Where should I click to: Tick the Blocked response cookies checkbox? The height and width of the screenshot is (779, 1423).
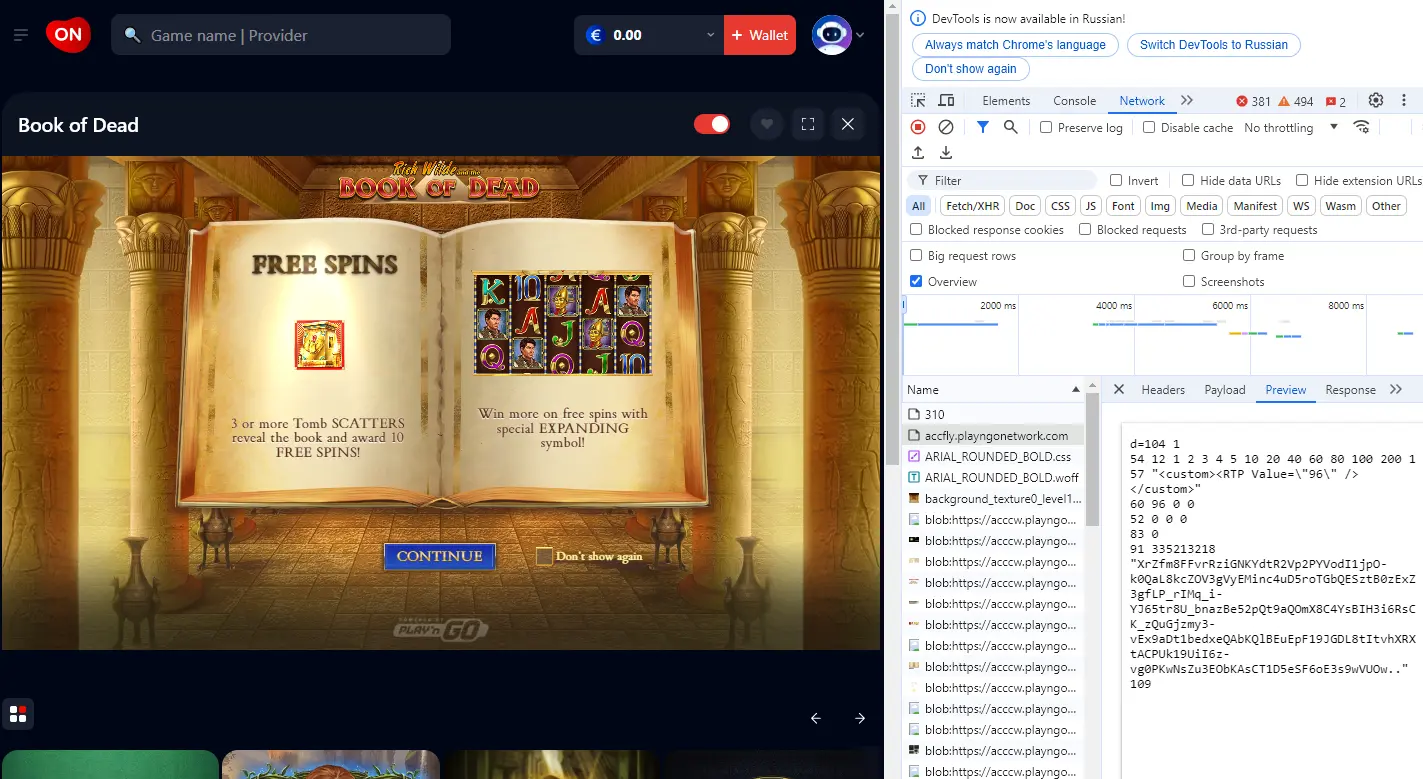pos(916,229)
